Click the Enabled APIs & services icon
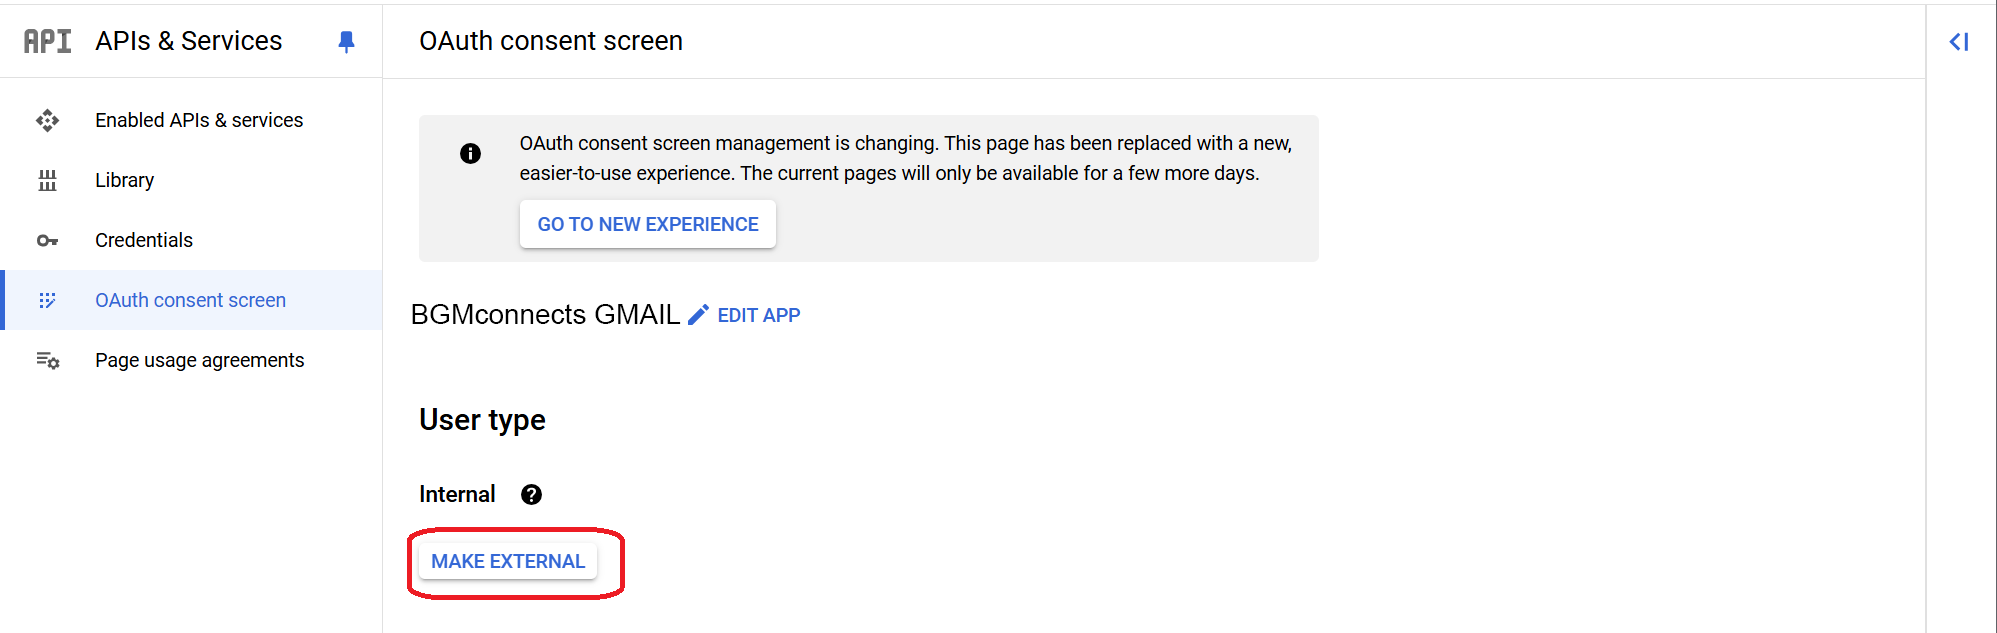Viewport: 1997px width, 633px height. tap(47, 121)
